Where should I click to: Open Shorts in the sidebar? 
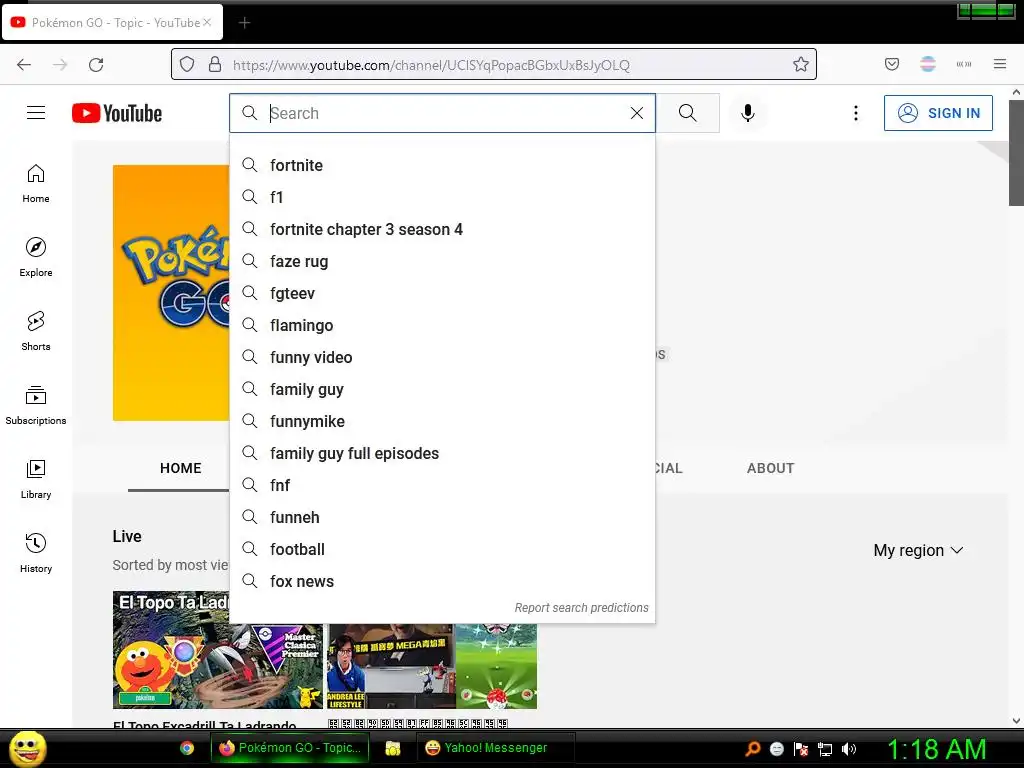pyautogui.click(x=36, y=331)
